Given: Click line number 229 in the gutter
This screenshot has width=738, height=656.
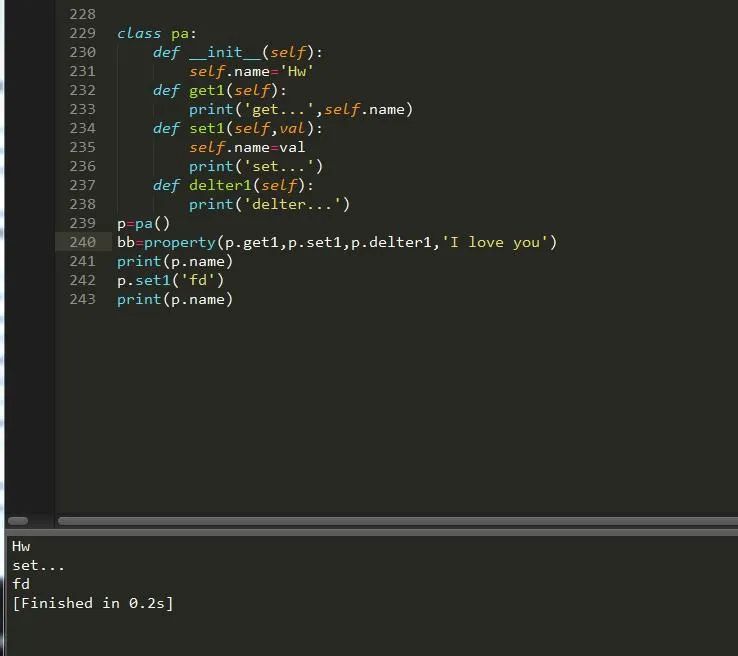Looking at the screenshot, I should pos(82,33).
